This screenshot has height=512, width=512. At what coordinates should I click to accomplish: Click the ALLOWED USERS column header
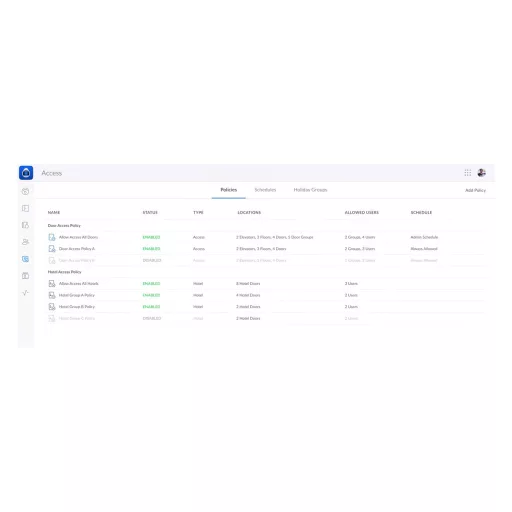(362, 212)
